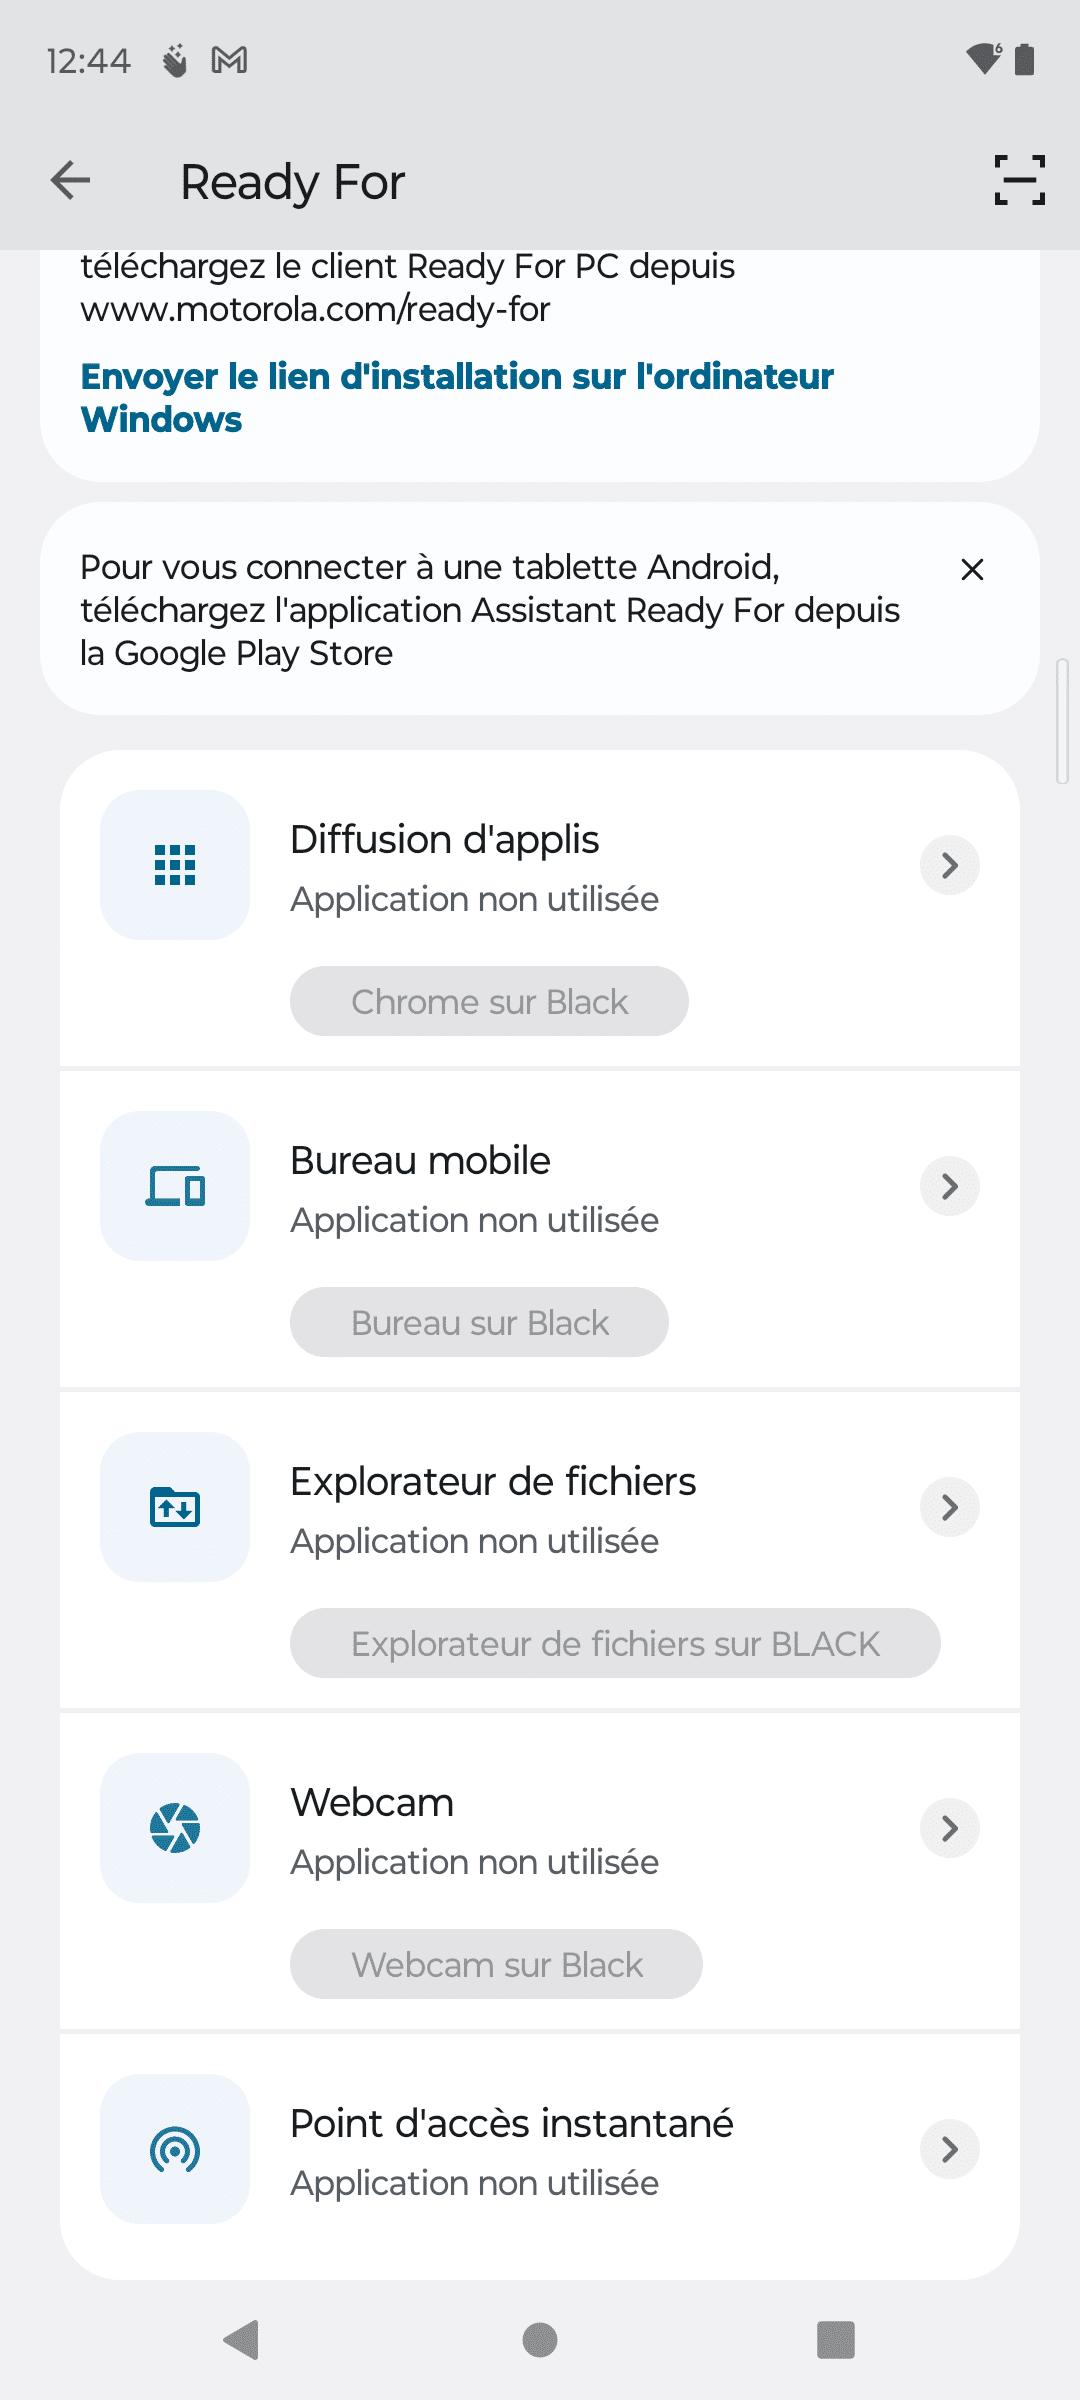Tap Explorateur de fichiers sur BLACK chip

coord(615,1643)
